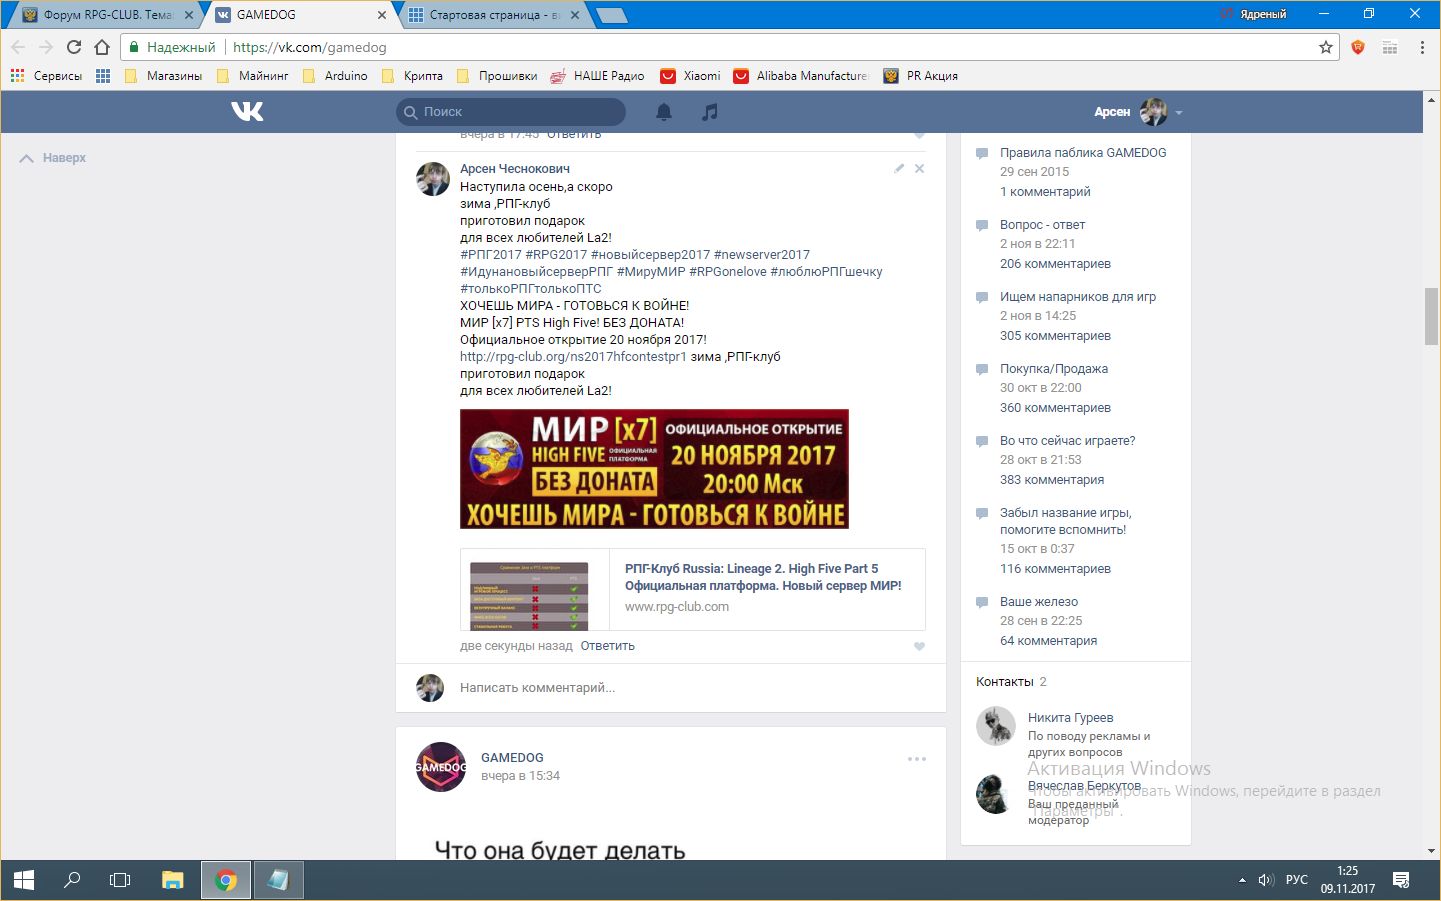Switch to the Форум RPG-CLUB tab

pyautogui.click(x=105, y=15)
